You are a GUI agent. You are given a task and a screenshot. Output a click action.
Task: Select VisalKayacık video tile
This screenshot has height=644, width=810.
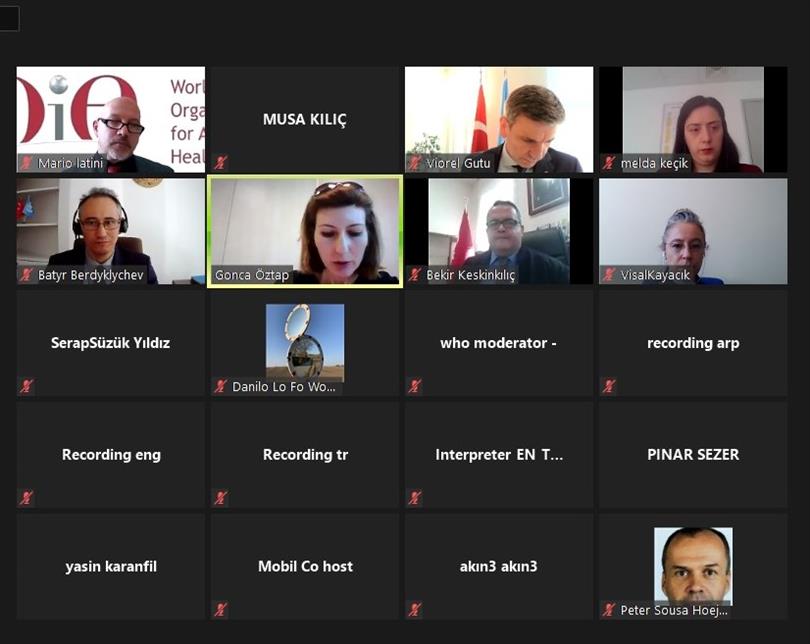coord(693,231)
